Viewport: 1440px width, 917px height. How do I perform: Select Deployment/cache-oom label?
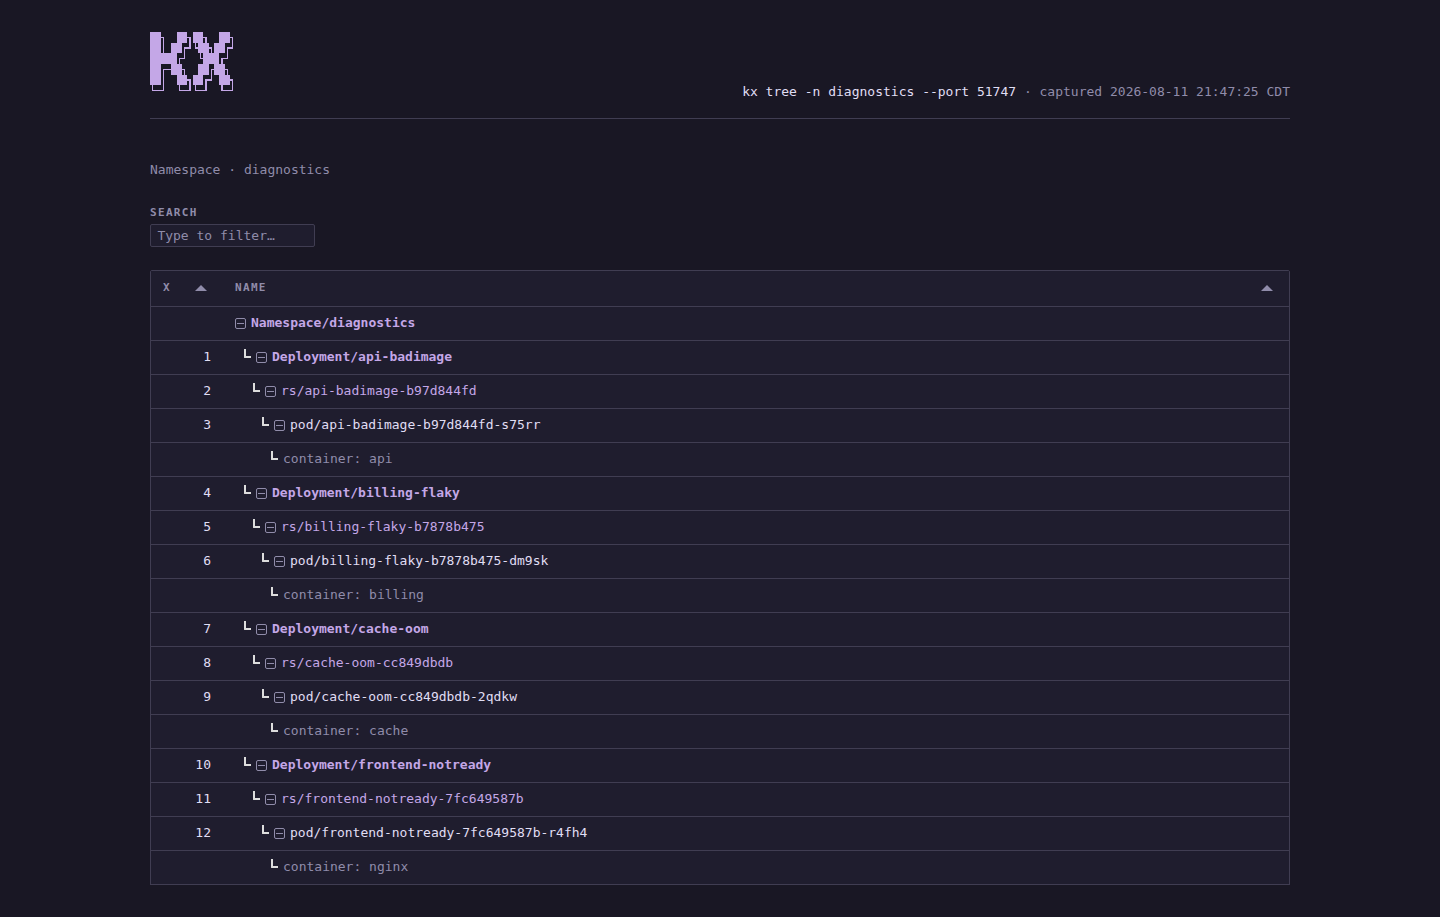pos(350,629)
